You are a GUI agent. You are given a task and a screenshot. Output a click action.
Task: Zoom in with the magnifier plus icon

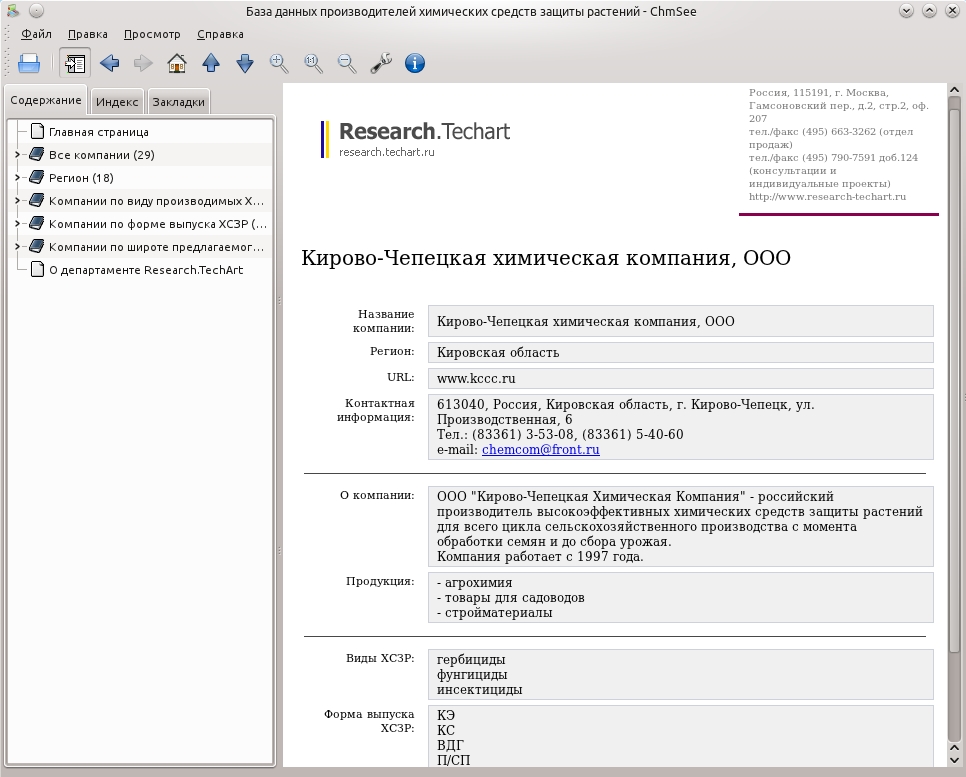click(x=279, y=63)
